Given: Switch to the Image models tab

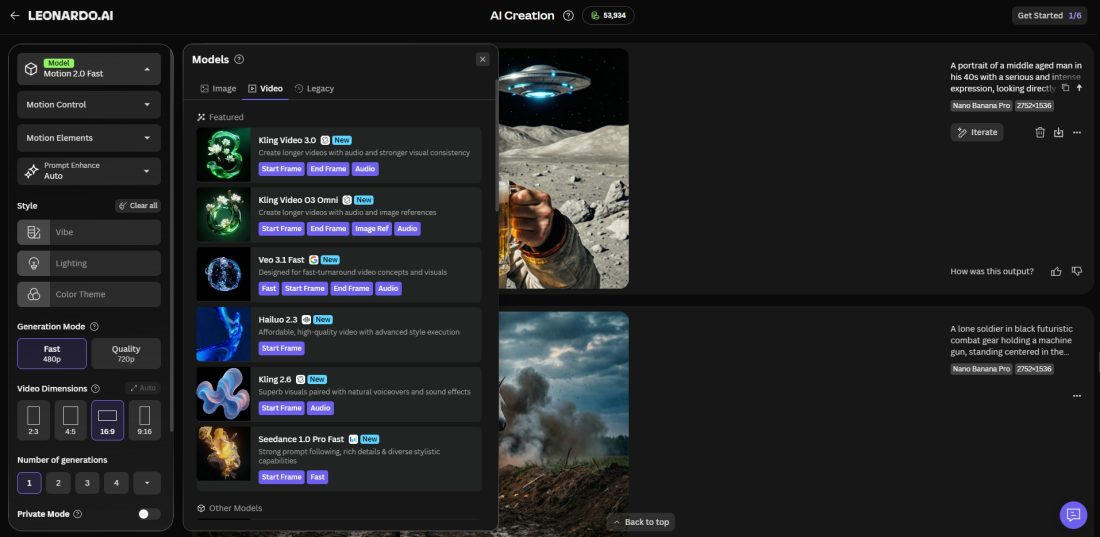Looking at the screenshot, I should click(x=218, y=89).
